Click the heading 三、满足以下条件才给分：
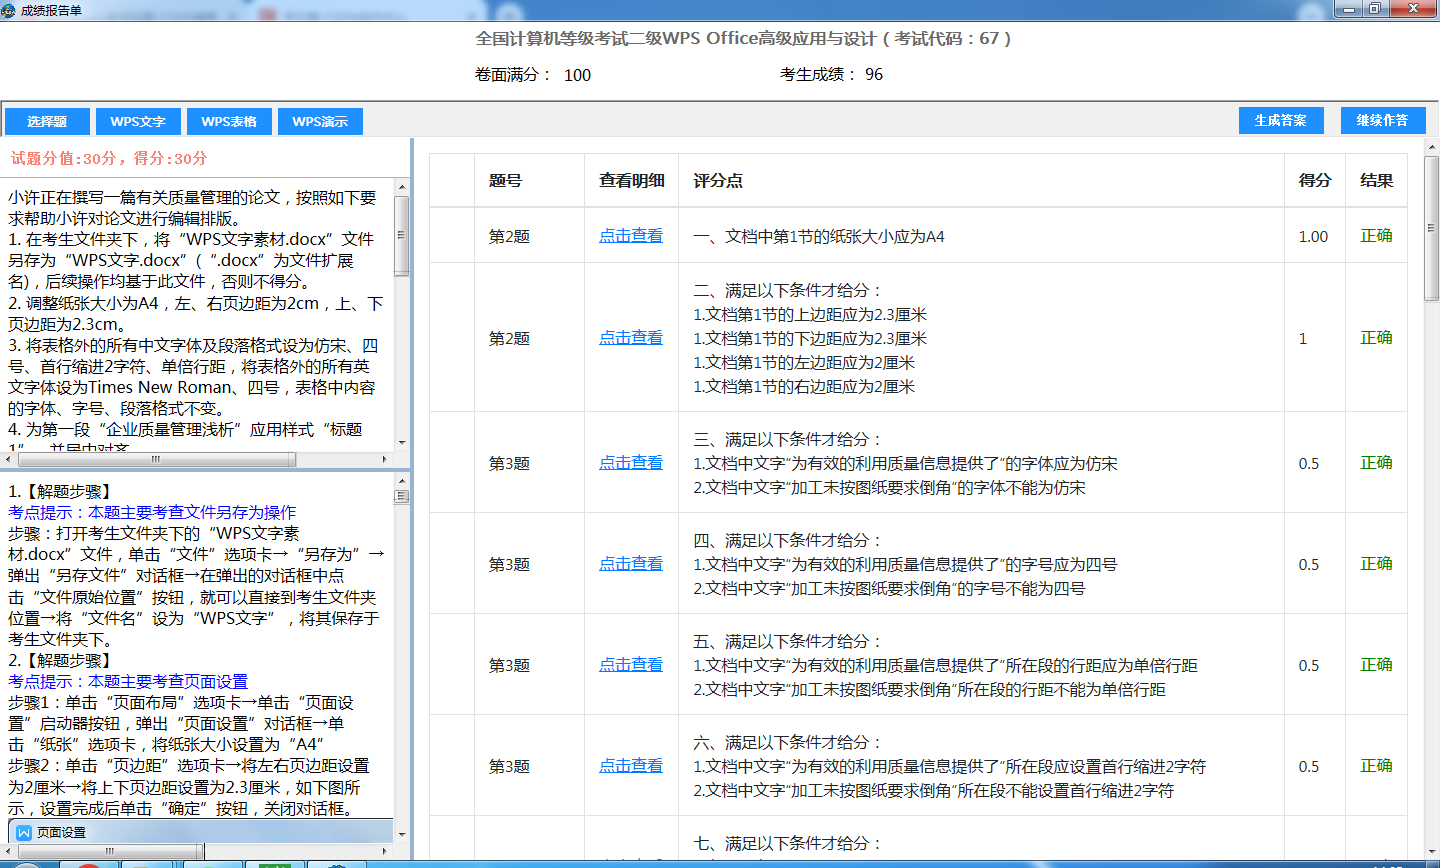 788,440
